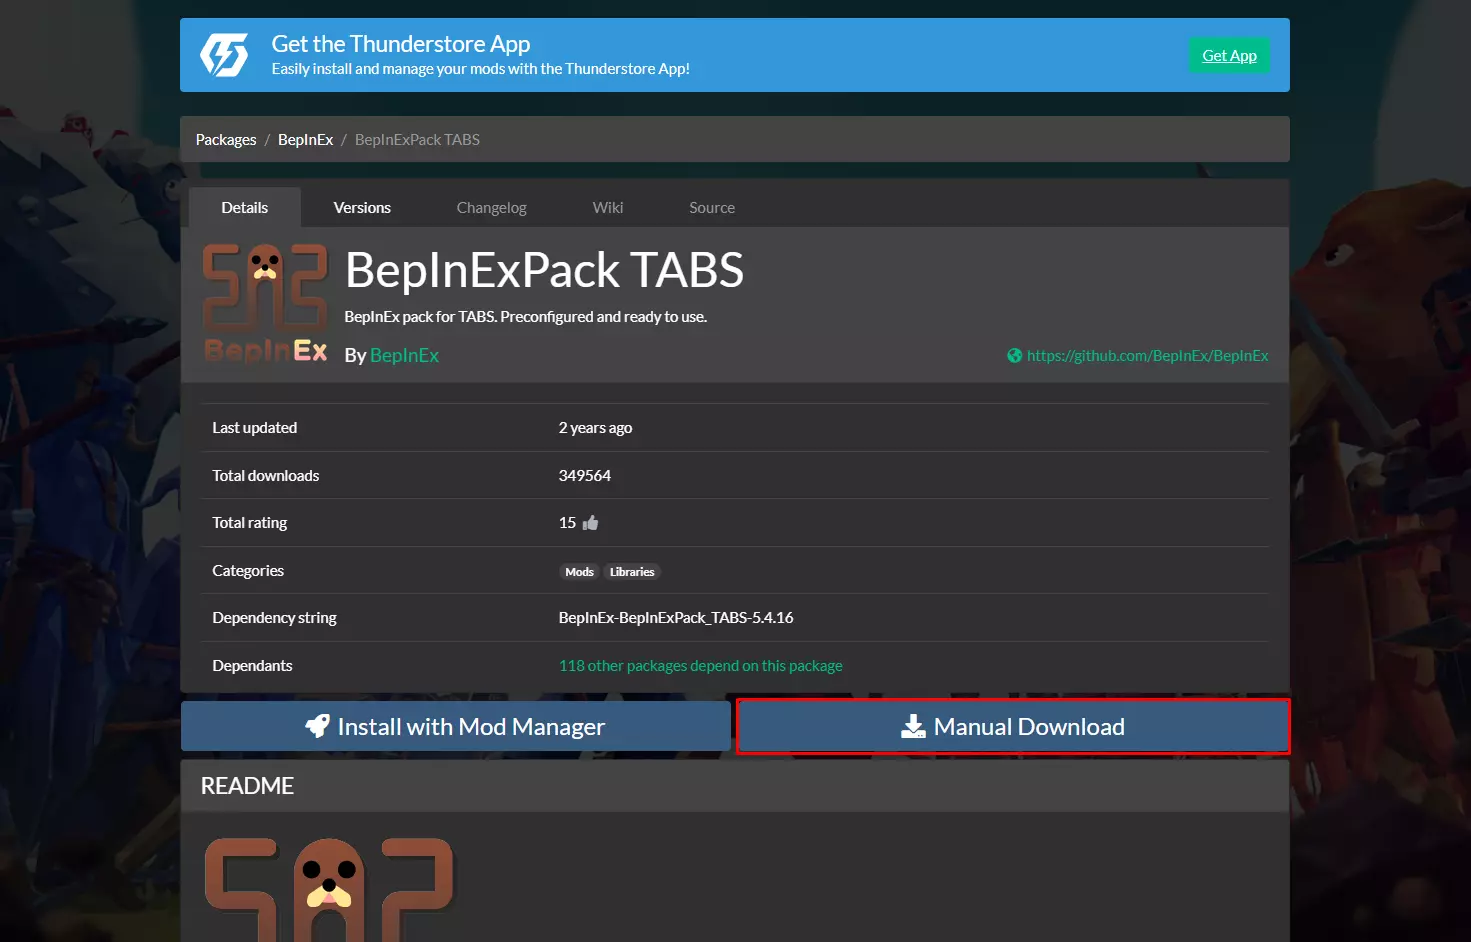Viewport: 1471px width, 942px height.
Task: Click the total rating count 15
Action: [567, 523]
